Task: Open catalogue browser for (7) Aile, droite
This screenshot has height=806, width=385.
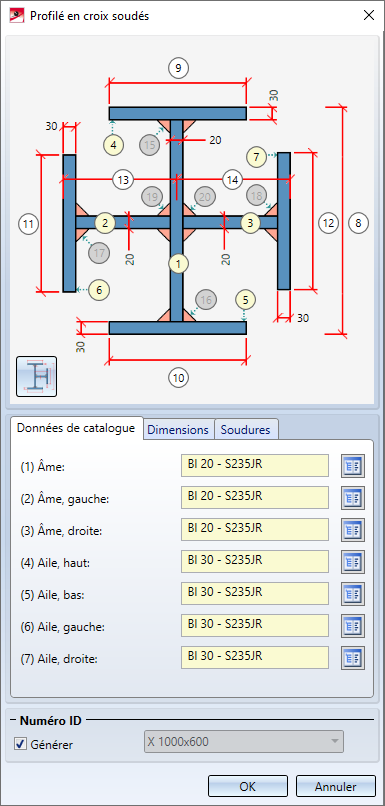Action: [353, 657]
